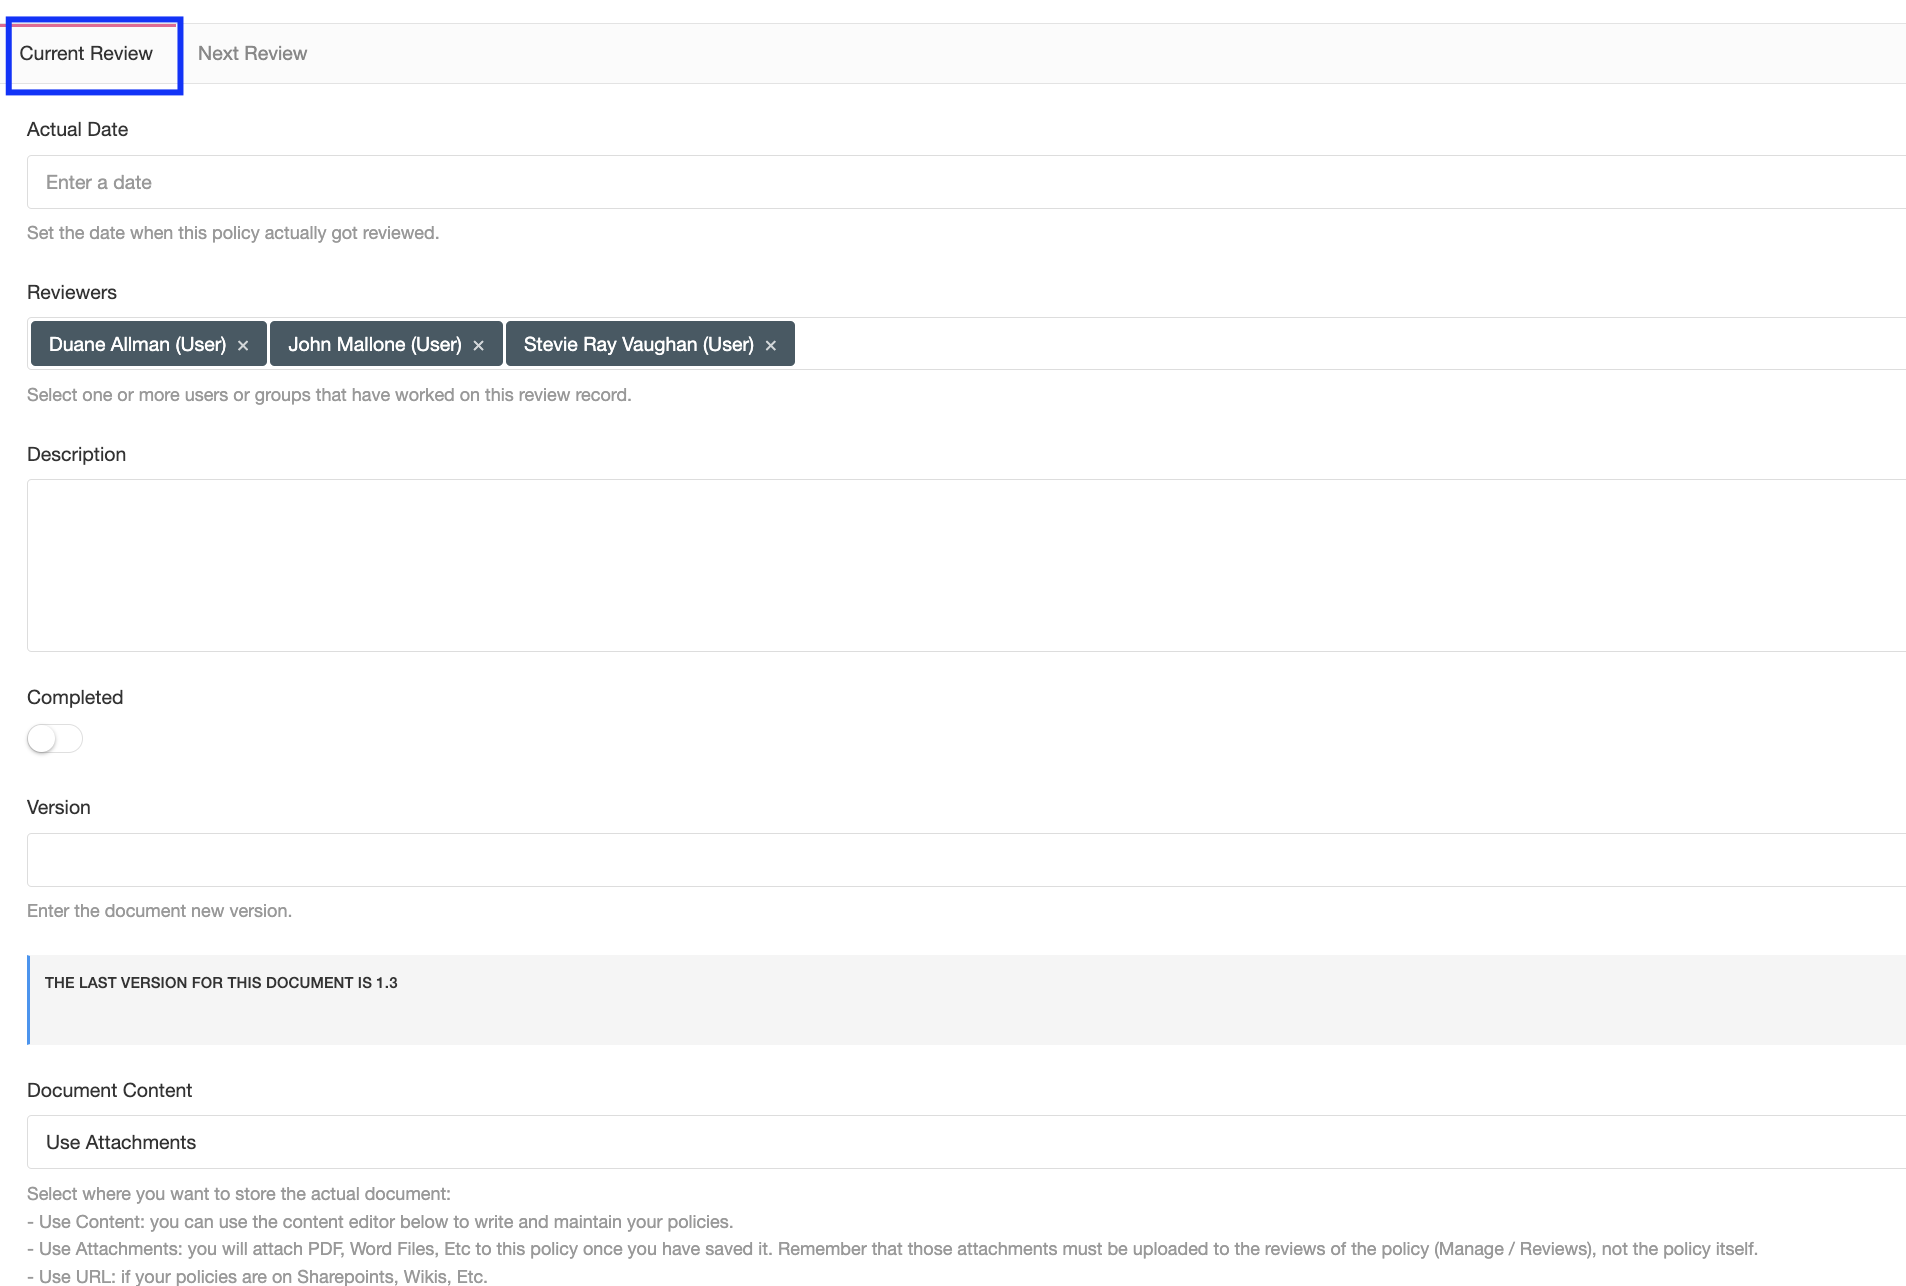Click the Version field label
The height and width of the screenshot is (1286, 1906).
(58, 808)
